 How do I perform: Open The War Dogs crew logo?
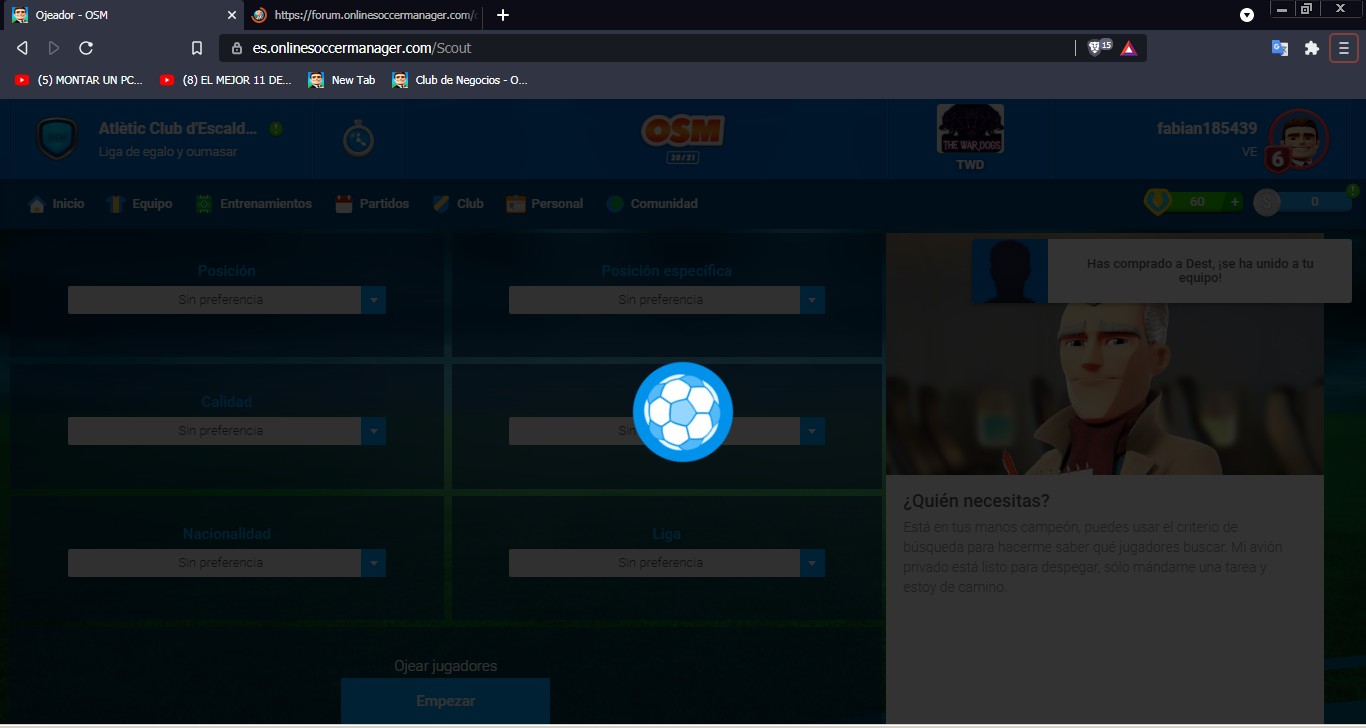click(x=970, y=129)
